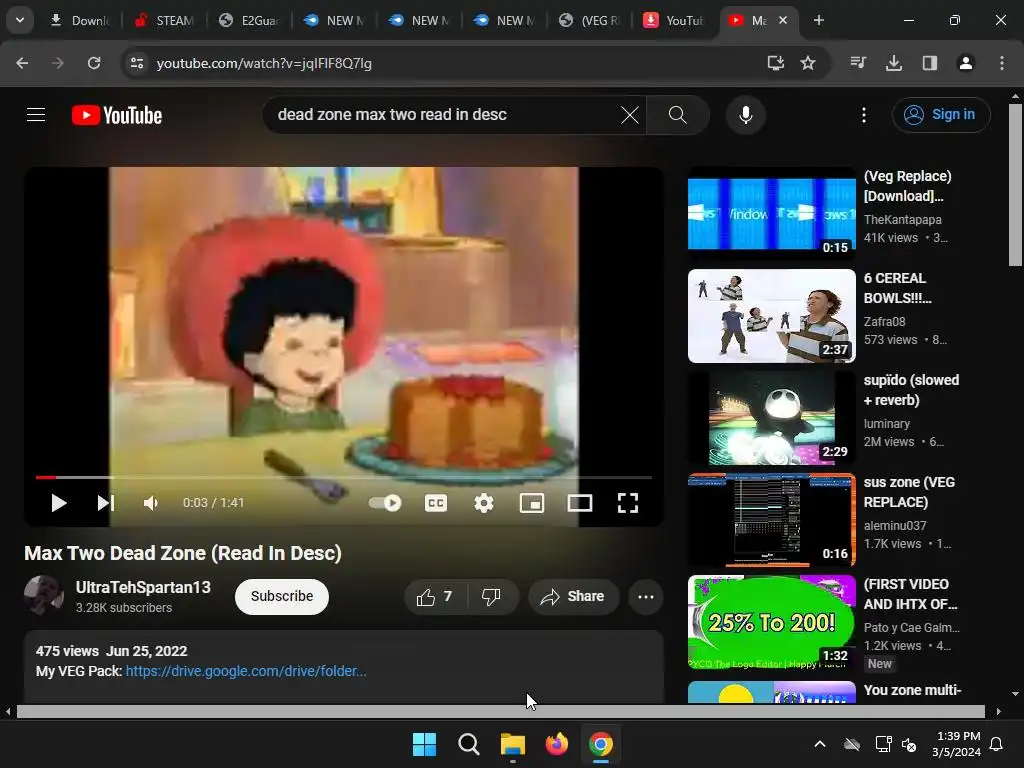
Task: Enable miniplayer mode
Action: (x=532, y=503)
